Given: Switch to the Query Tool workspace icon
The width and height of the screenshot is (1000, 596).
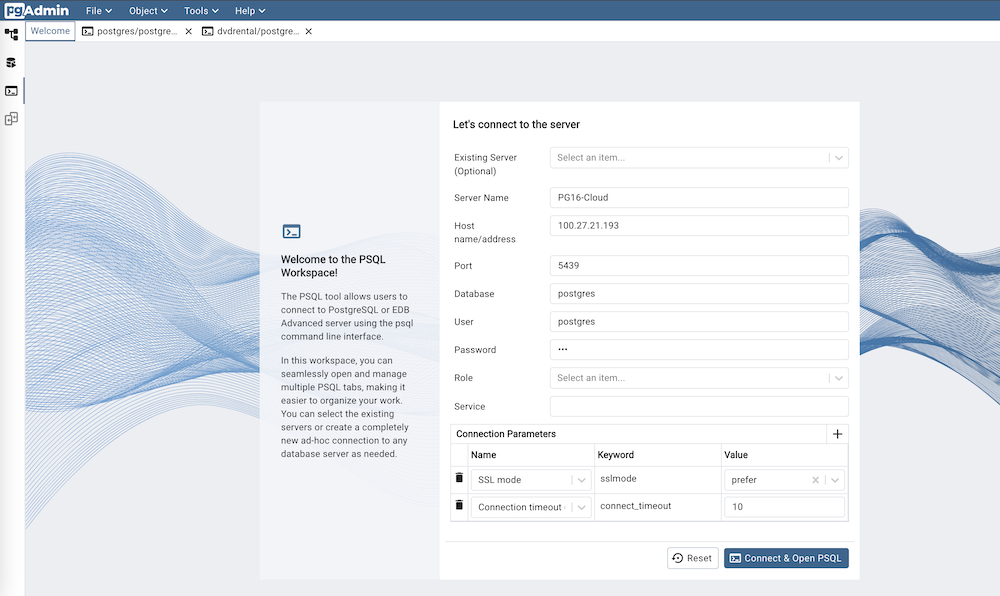Looking at the screenshot, I should coord(11,62).
